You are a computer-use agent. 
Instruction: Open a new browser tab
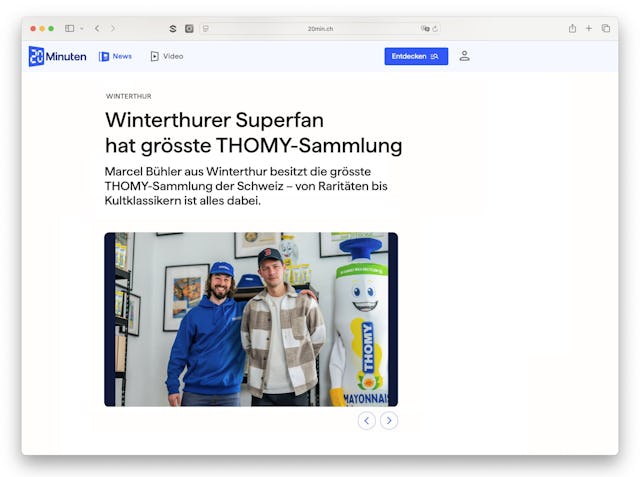coord(589,28)
